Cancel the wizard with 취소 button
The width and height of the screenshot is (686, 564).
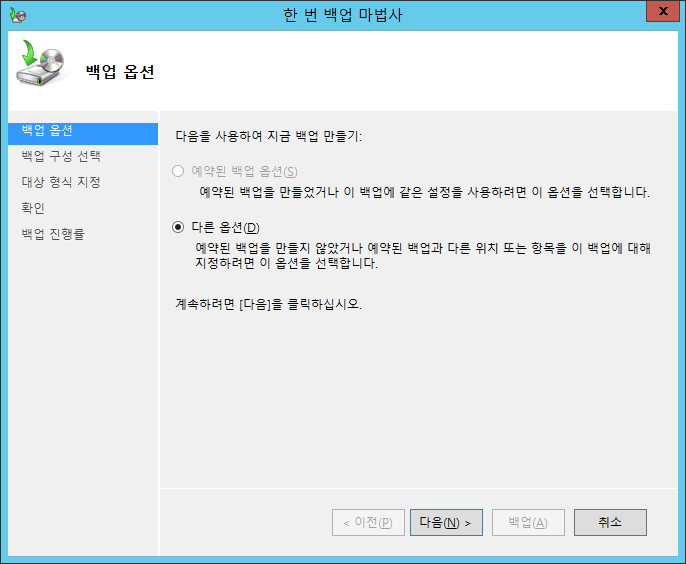coord(610,522)
